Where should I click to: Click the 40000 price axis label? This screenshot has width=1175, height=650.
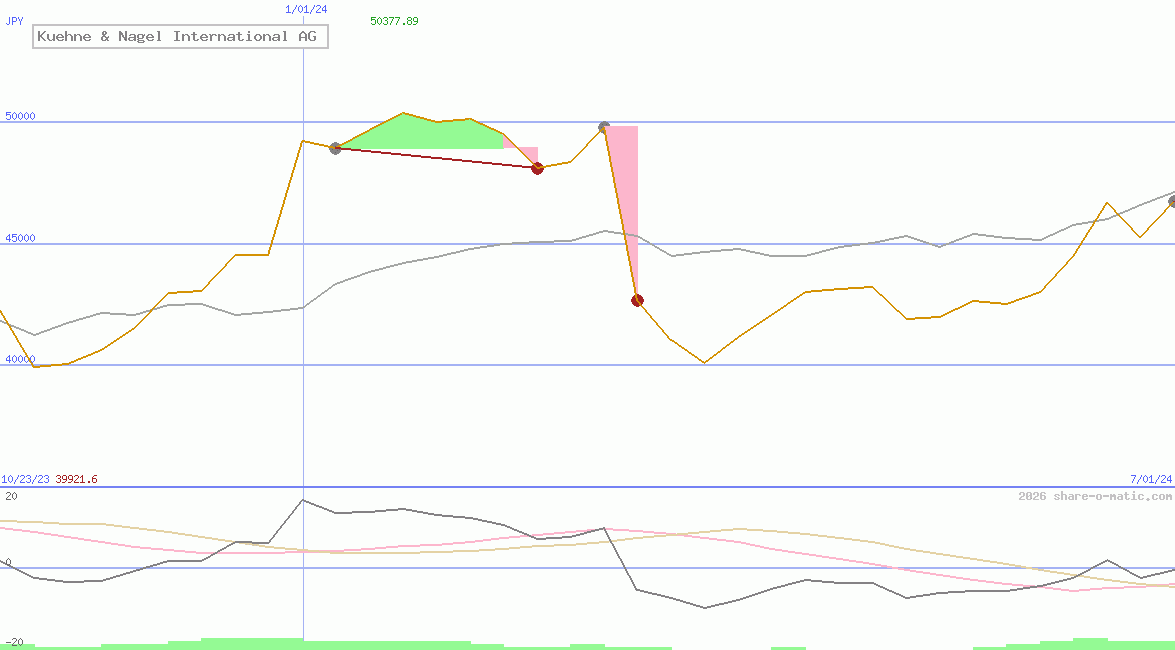[x=20, y=359]
